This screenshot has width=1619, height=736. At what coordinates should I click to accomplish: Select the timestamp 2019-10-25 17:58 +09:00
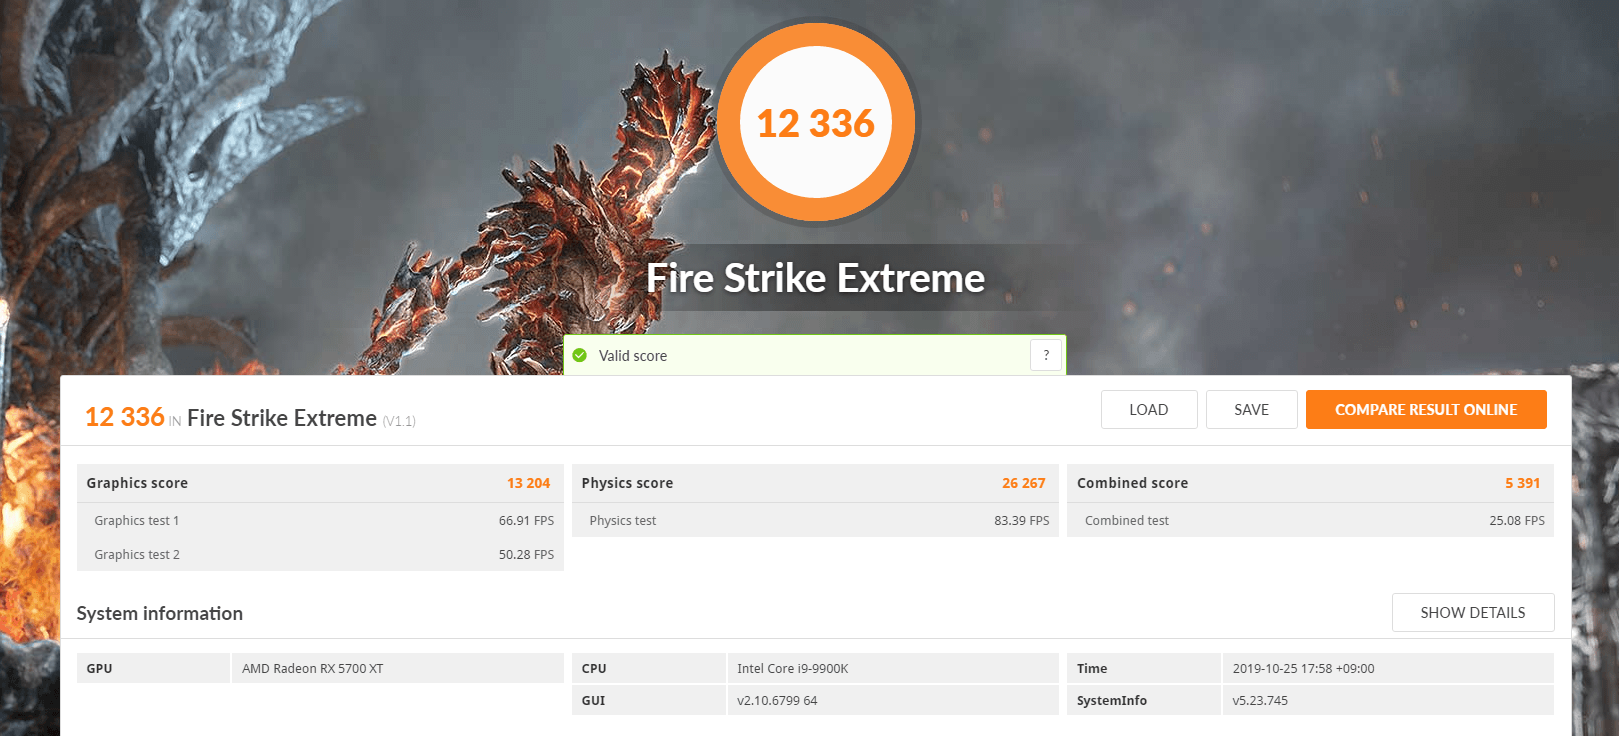click(x=1303, y=669)
